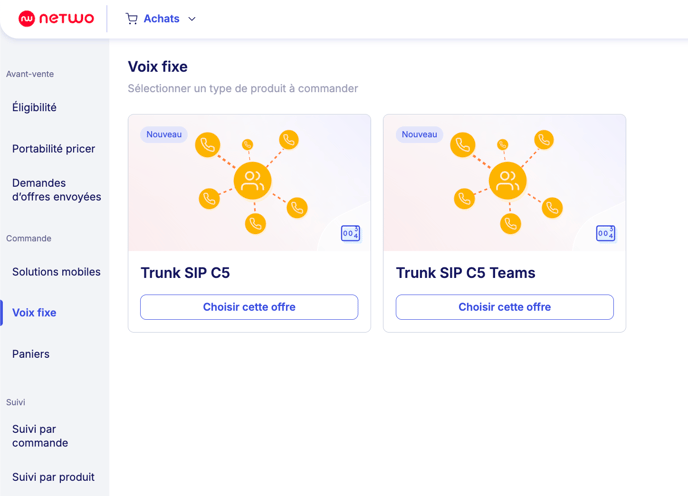The height and width of the screenshot is (496, 688).
Task: Expand the Achats dropdown chevron
Action: click(192, 19)
